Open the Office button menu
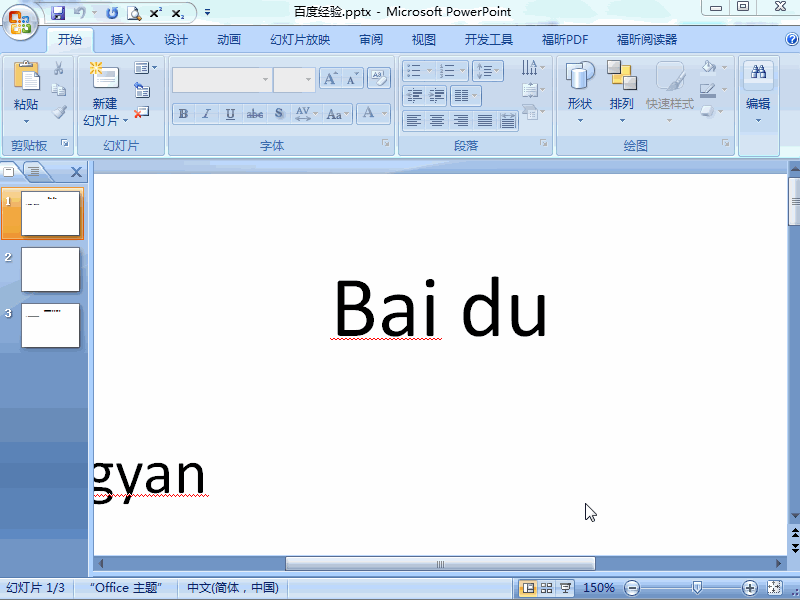 coord(20,22)
